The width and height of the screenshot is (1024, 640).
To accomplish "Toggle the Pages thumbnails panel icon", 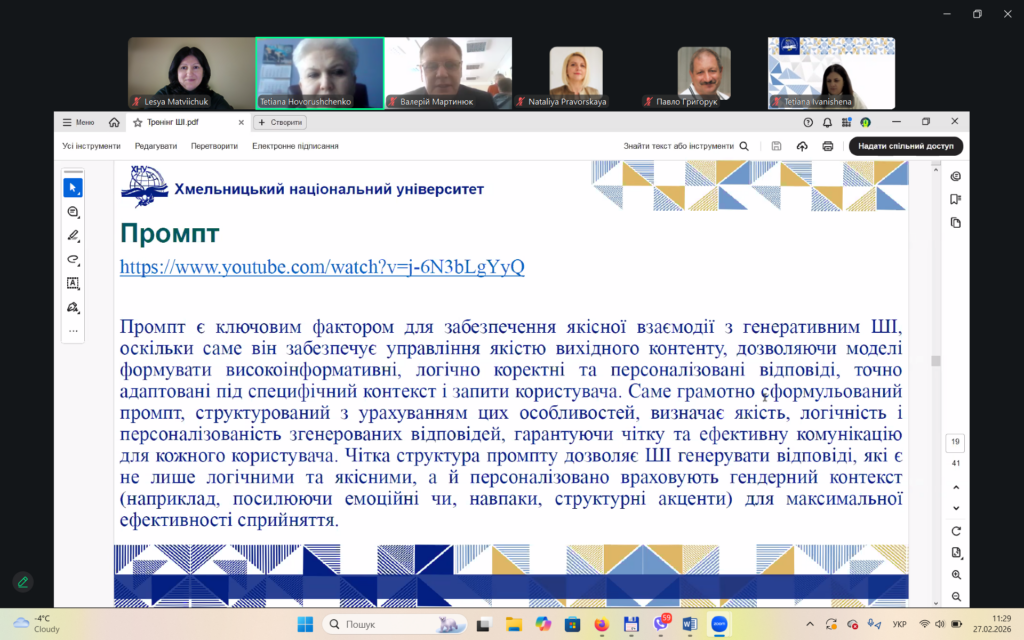I will 956,222.
